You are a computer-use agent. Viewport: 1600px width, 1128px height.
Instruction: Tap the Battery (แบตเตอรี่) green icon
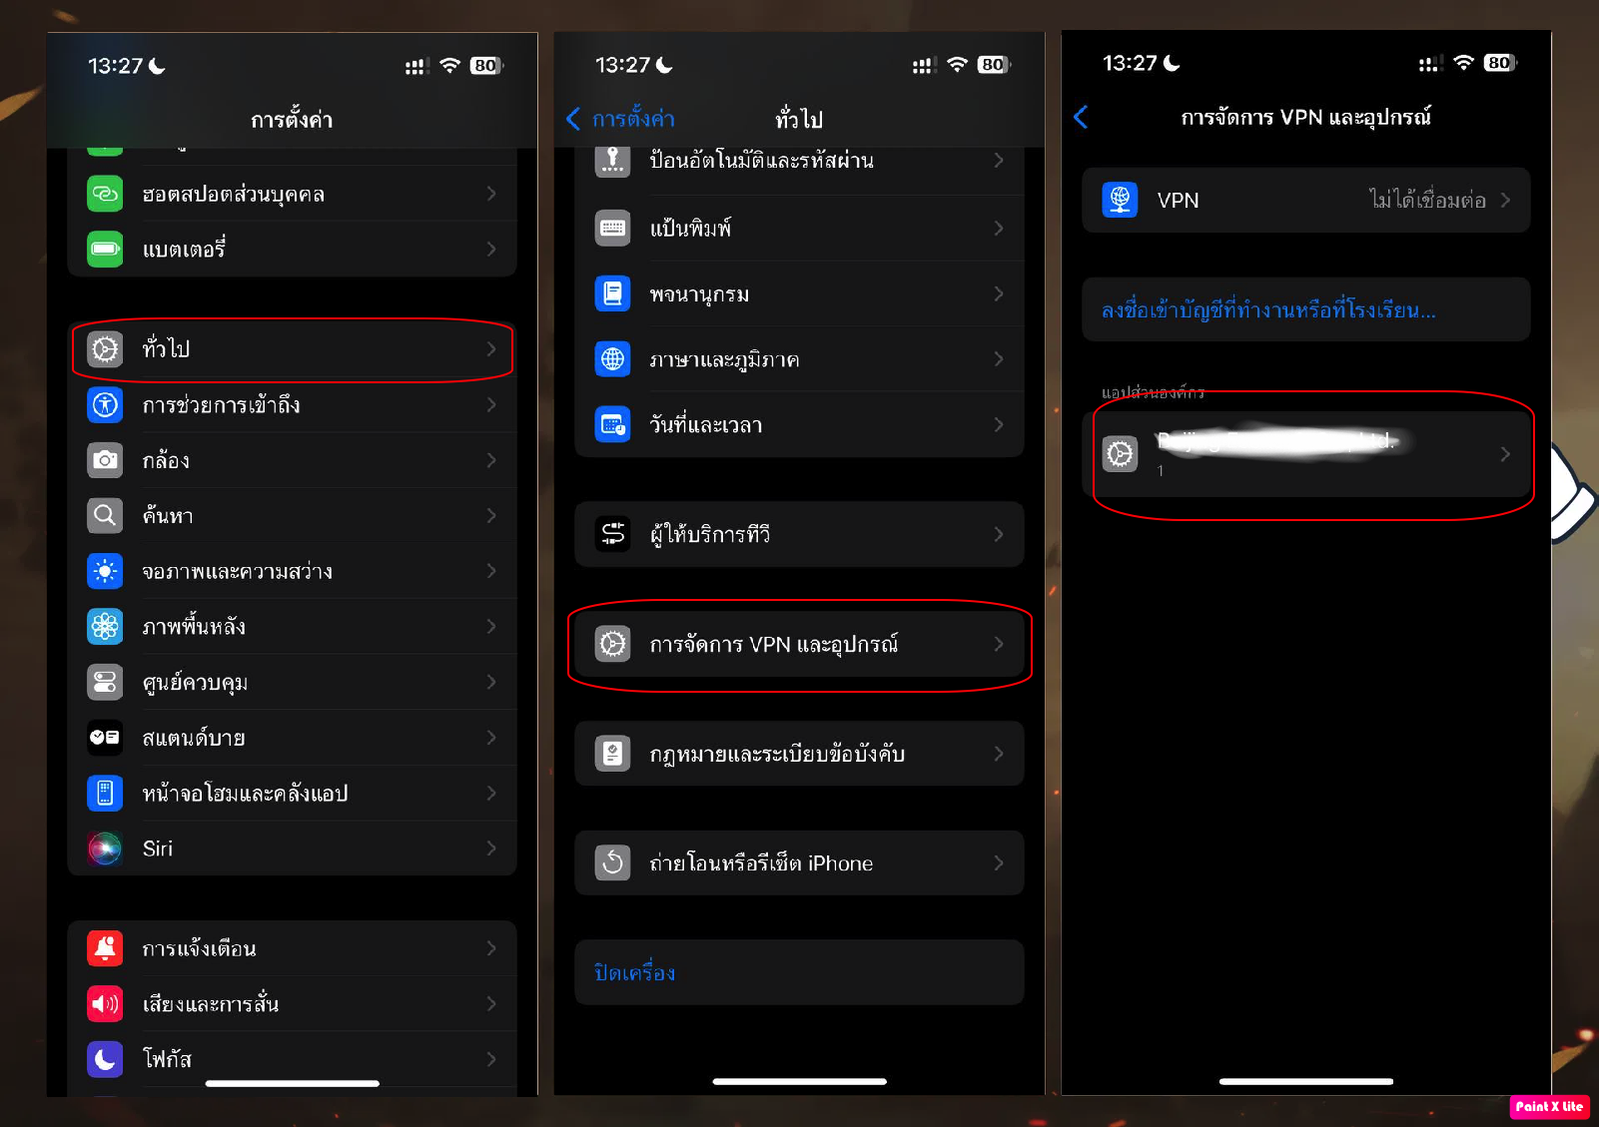pos(105,249)
